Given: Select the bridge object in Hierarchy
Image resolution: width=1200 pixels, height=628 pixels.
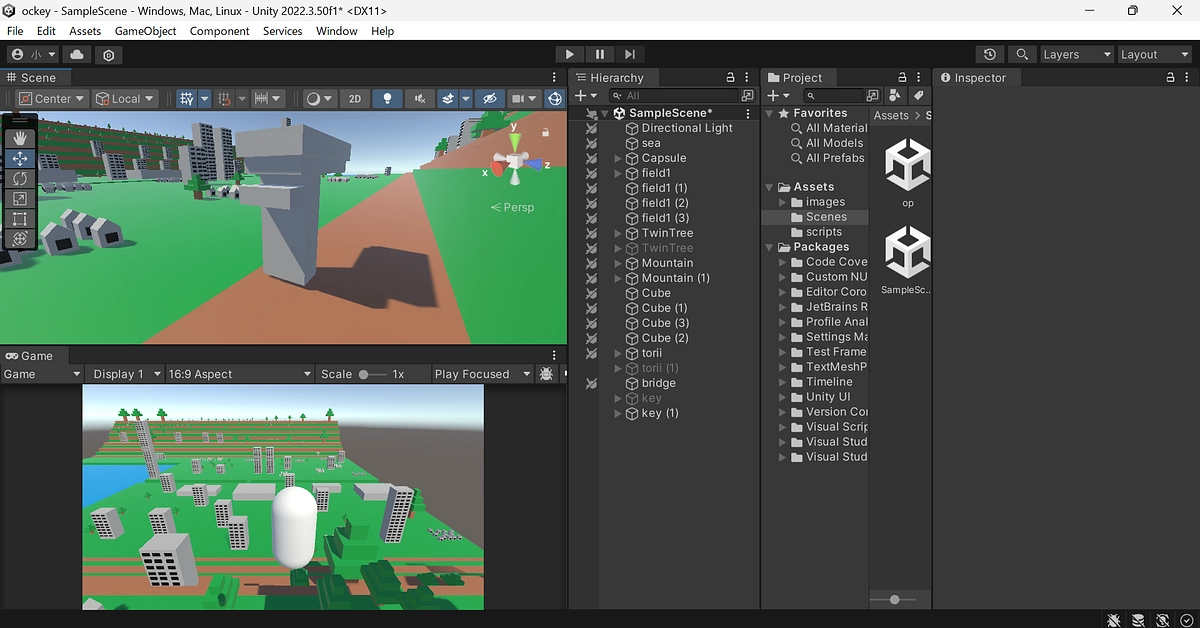Looking at the screenshot, I should pos(658,383).
